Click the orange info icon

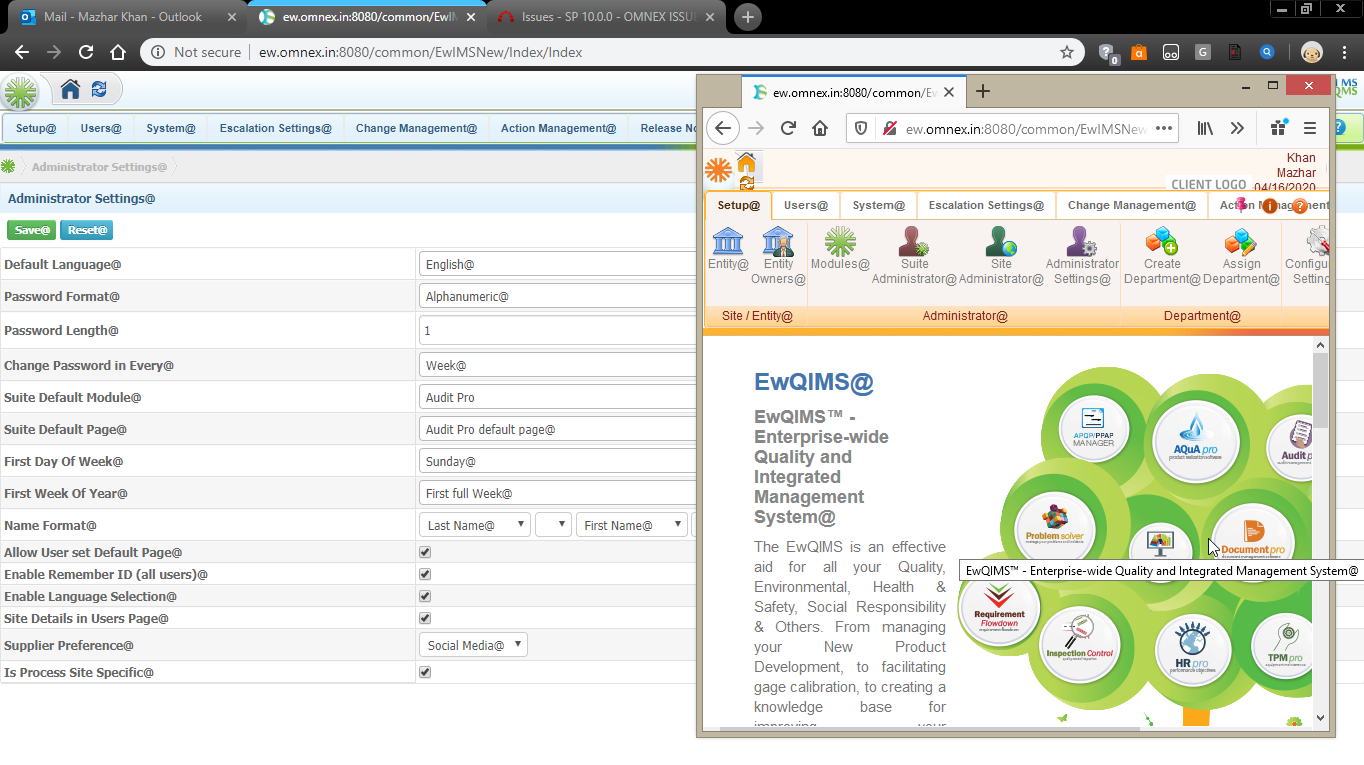click(1270, 206)
